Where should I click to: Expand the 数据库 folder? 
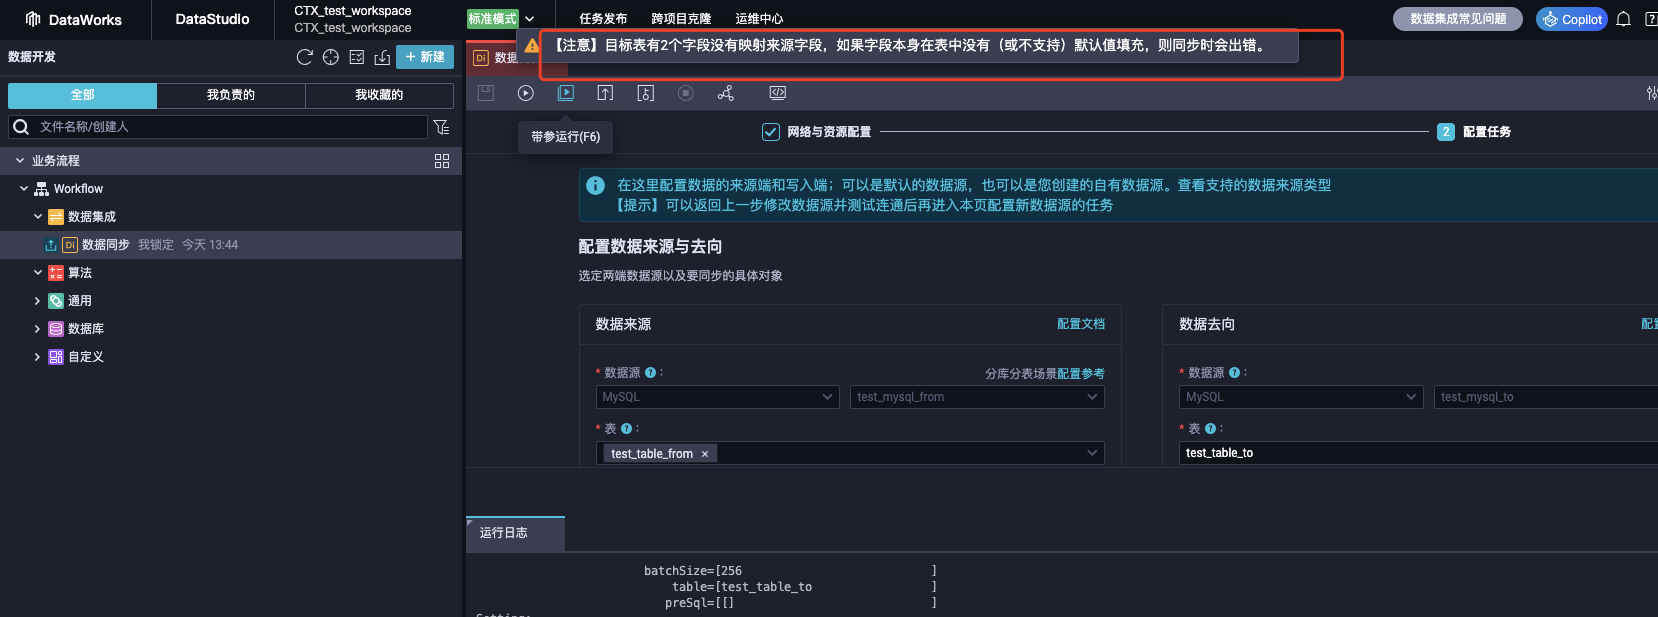tap(38, 329)
